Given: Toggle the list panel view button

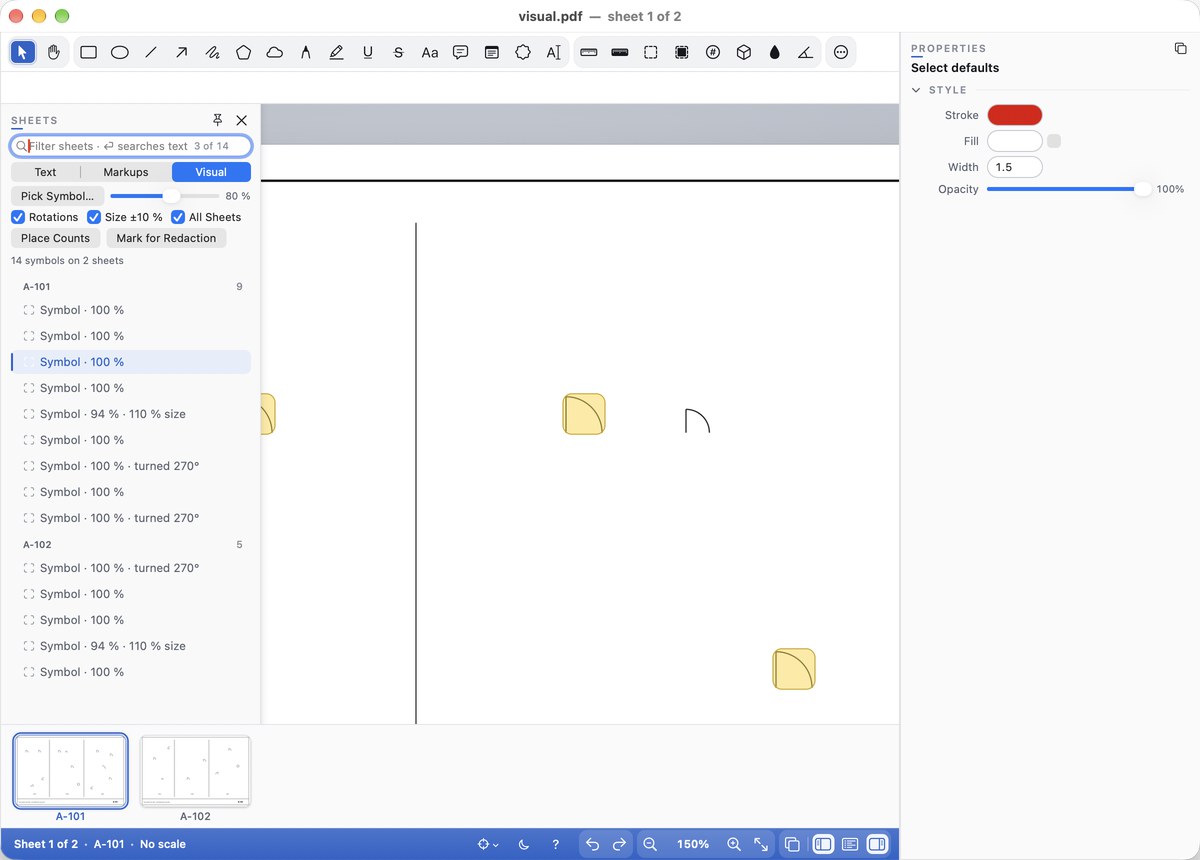Looking at the screenshot, I should pyautogui.click(x=850, y=844).
